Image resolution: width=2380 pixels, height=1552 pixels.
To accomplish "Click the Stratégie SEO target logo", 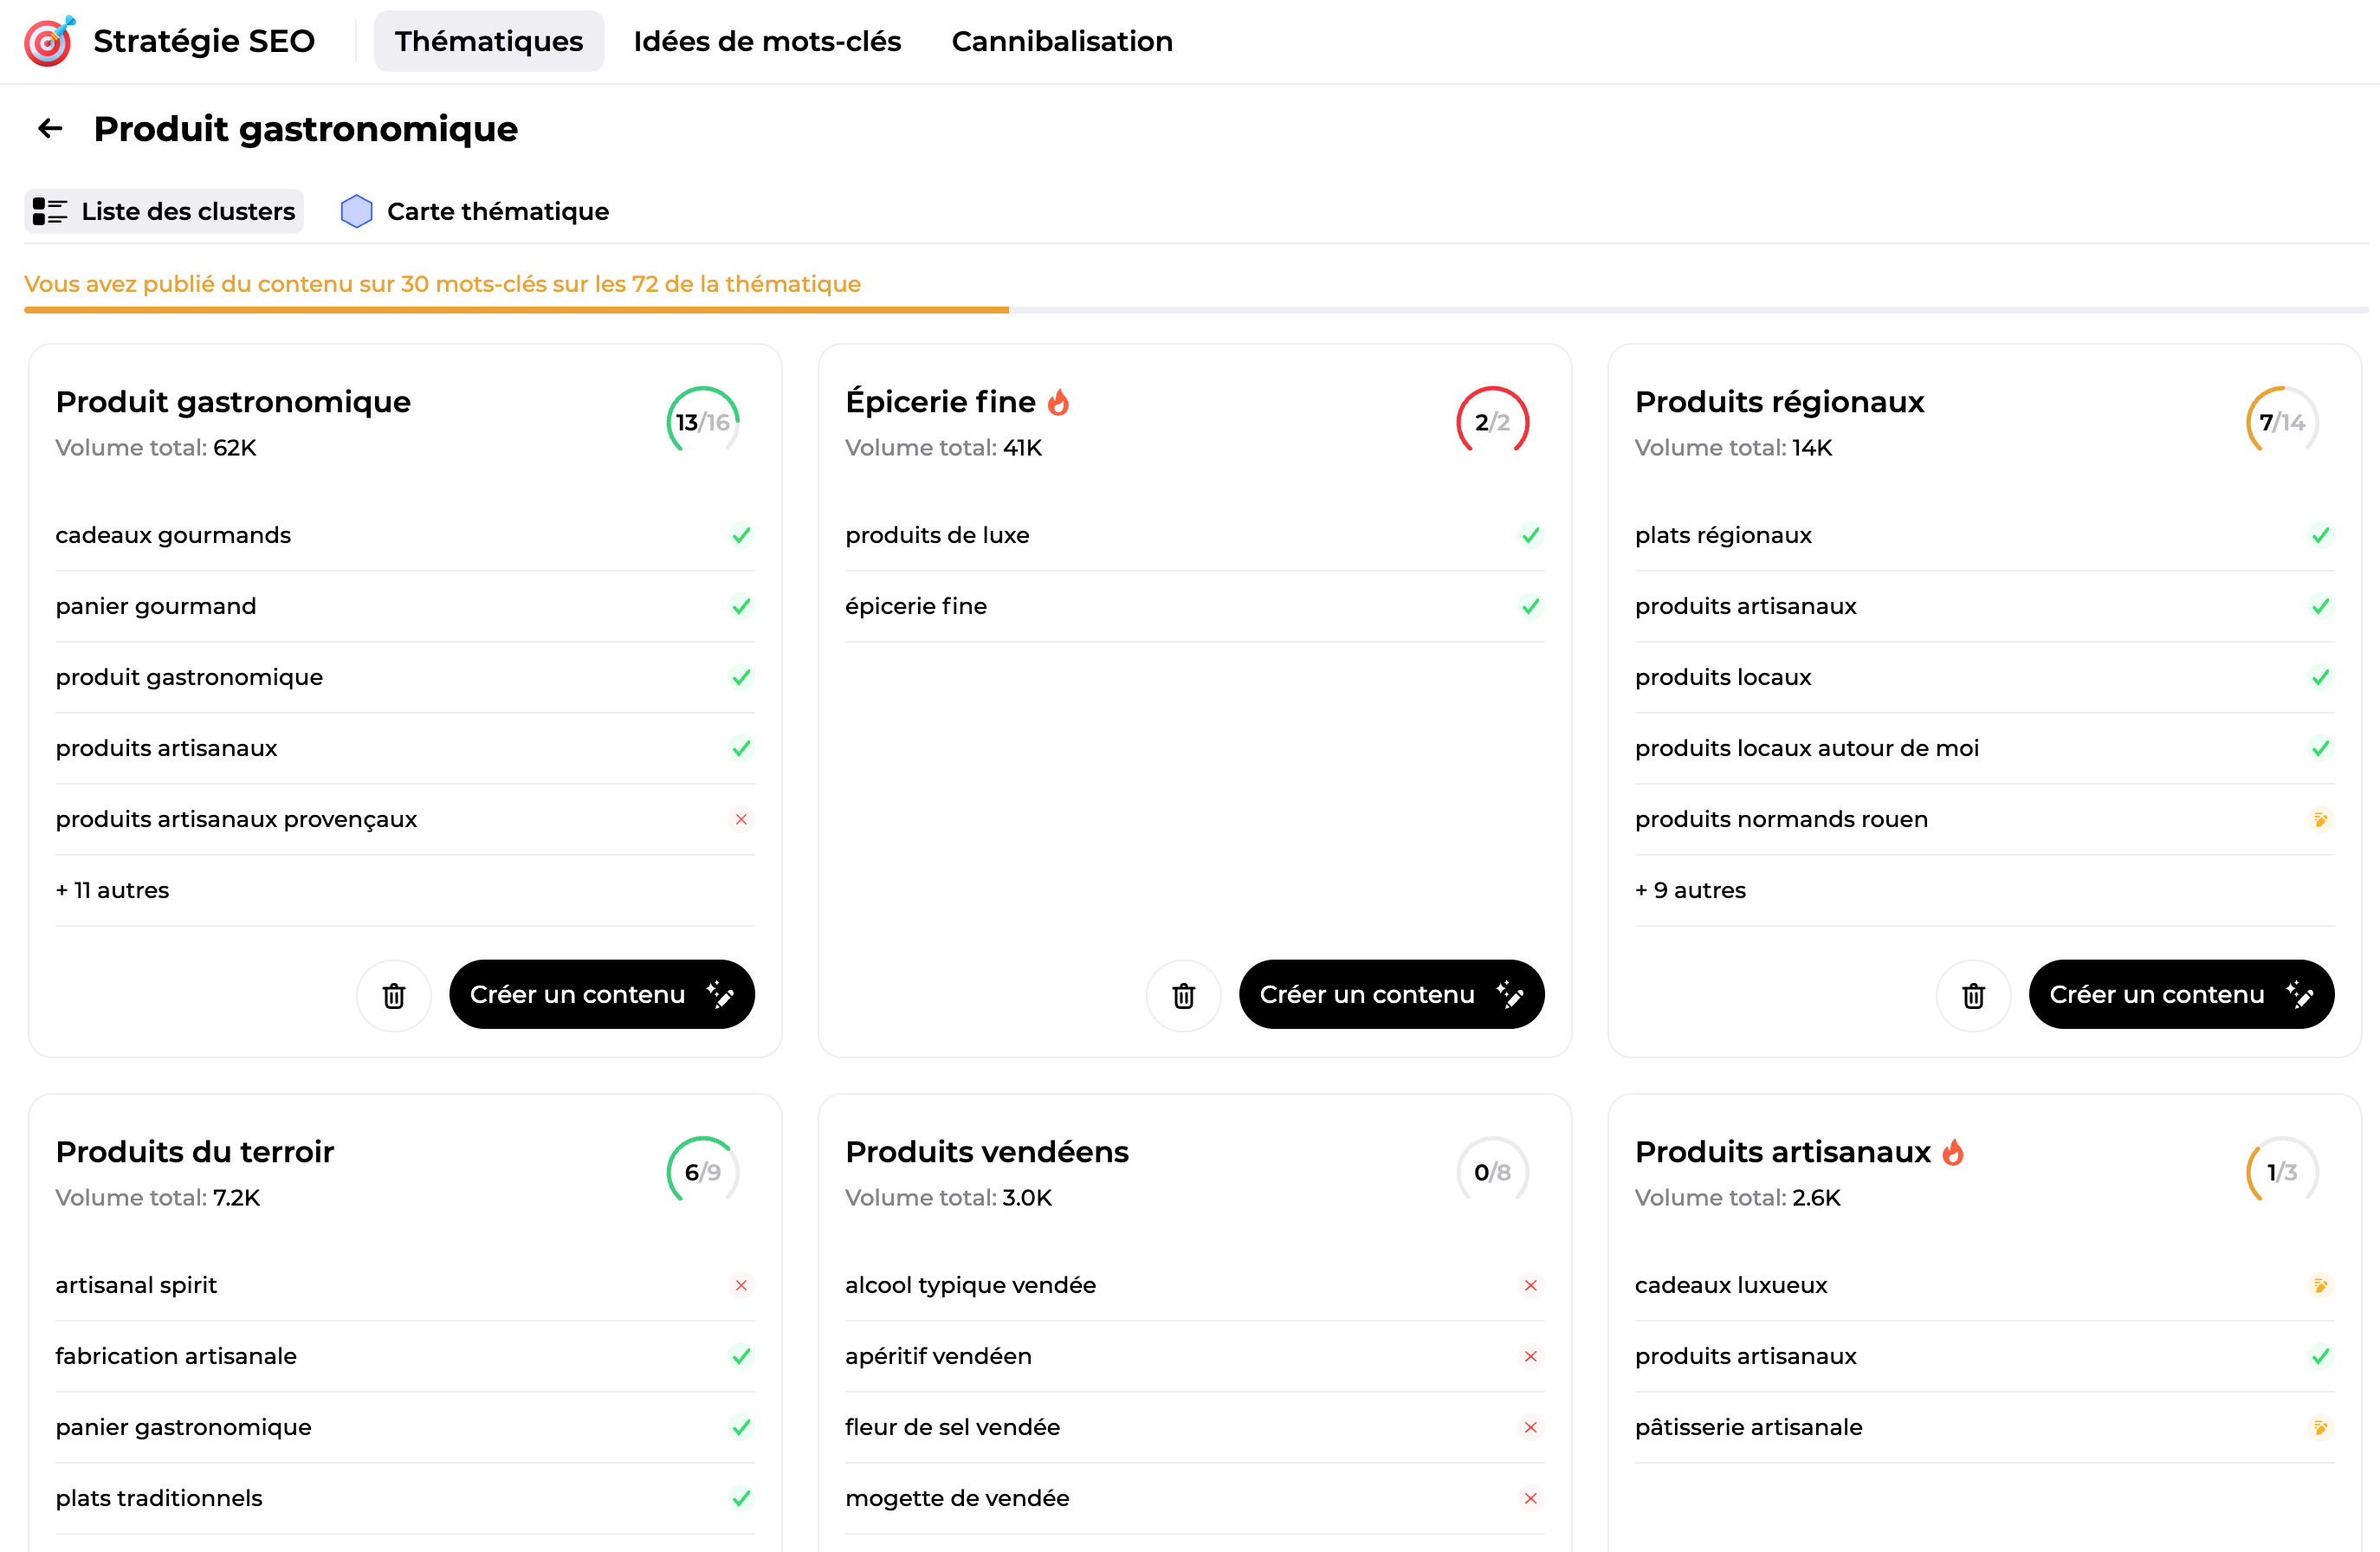I will (49, 41).
